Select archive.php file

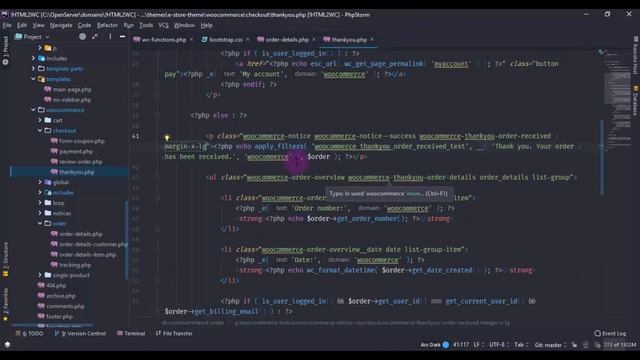pyautogui.click(x=60, y=296)
